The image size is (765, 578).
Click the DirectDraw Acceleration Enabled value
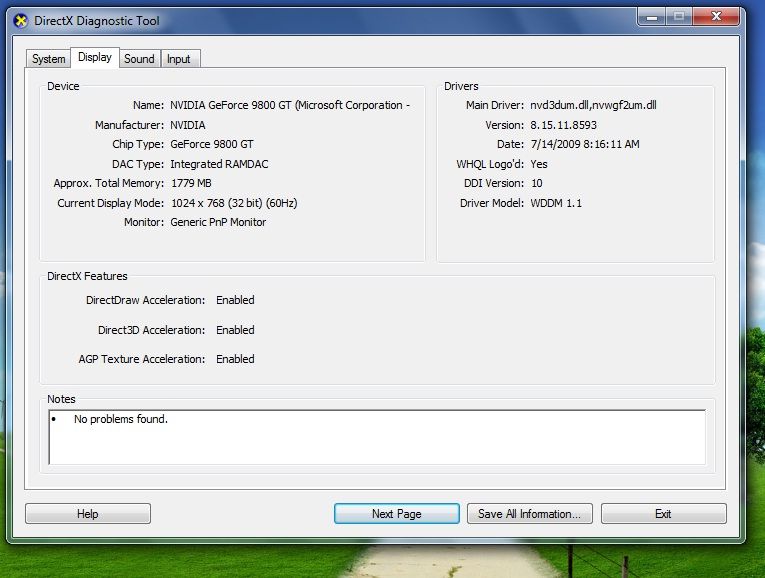coord(235,300)
